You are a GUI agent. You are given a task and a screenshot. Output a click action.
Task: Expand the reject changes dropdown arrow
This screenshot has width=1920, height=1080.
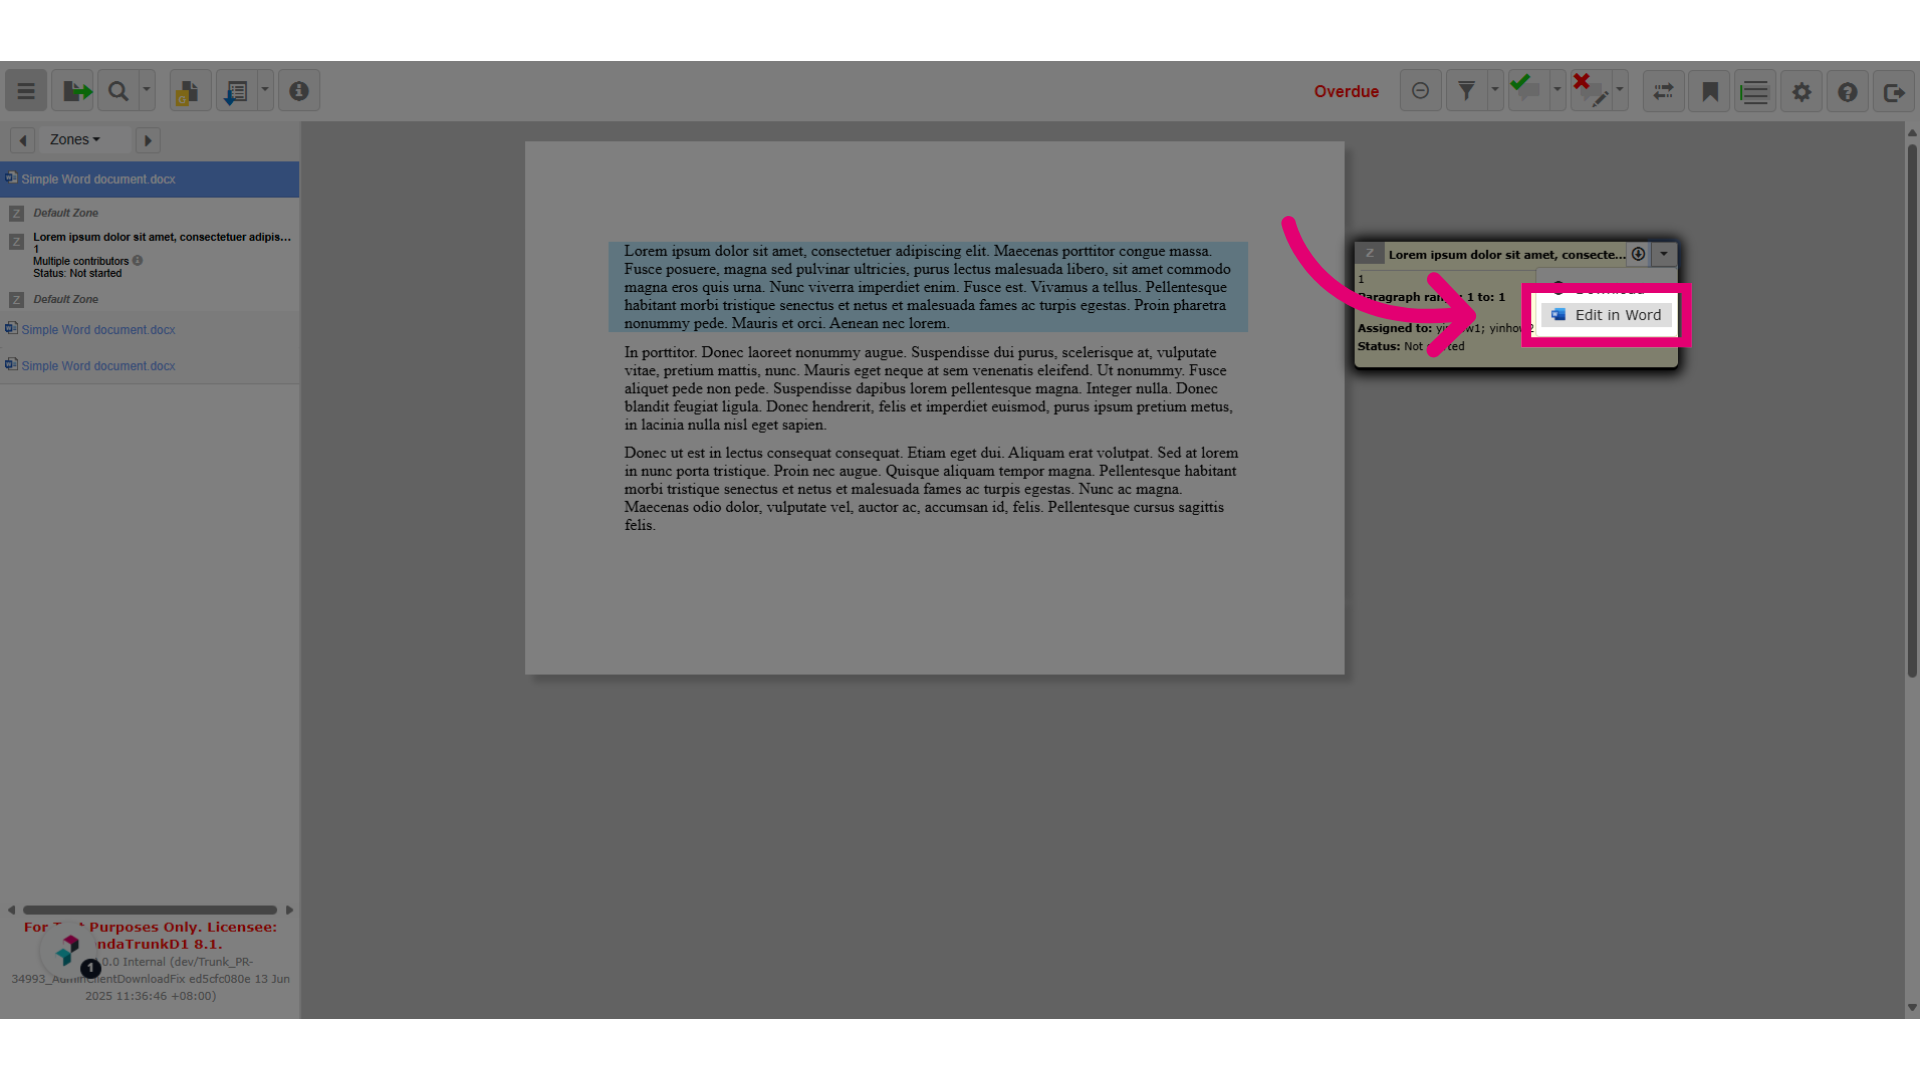[1620, 91]
